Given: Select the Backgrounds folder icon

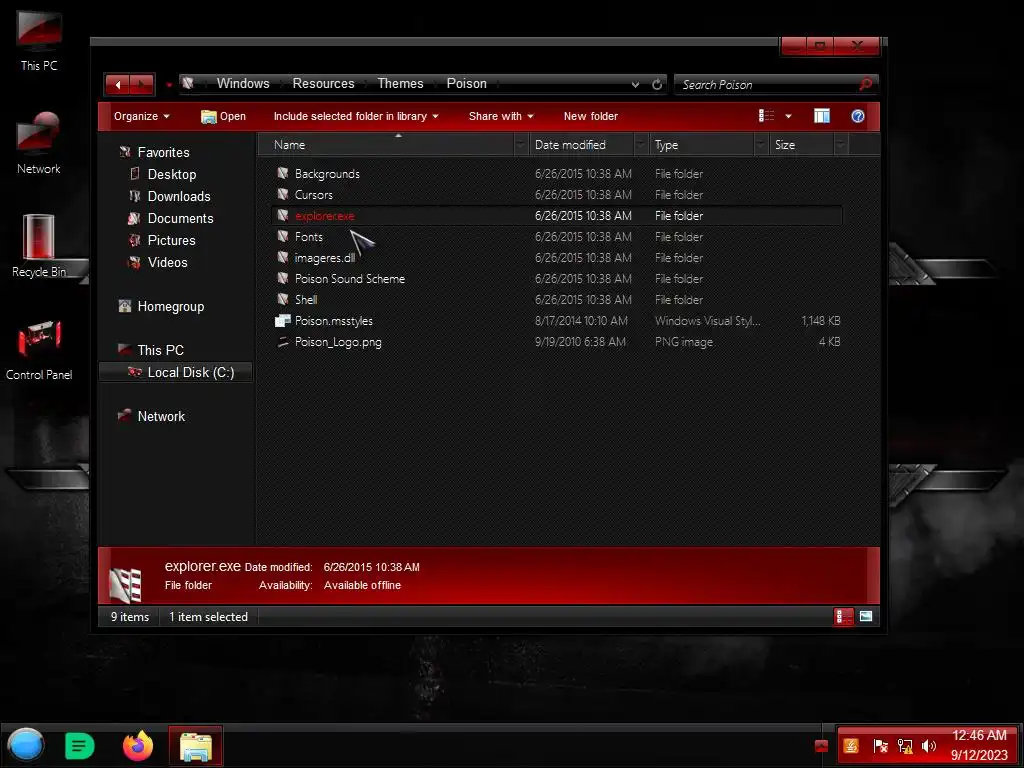Looking at the screenshot, I should click(283, 173).
